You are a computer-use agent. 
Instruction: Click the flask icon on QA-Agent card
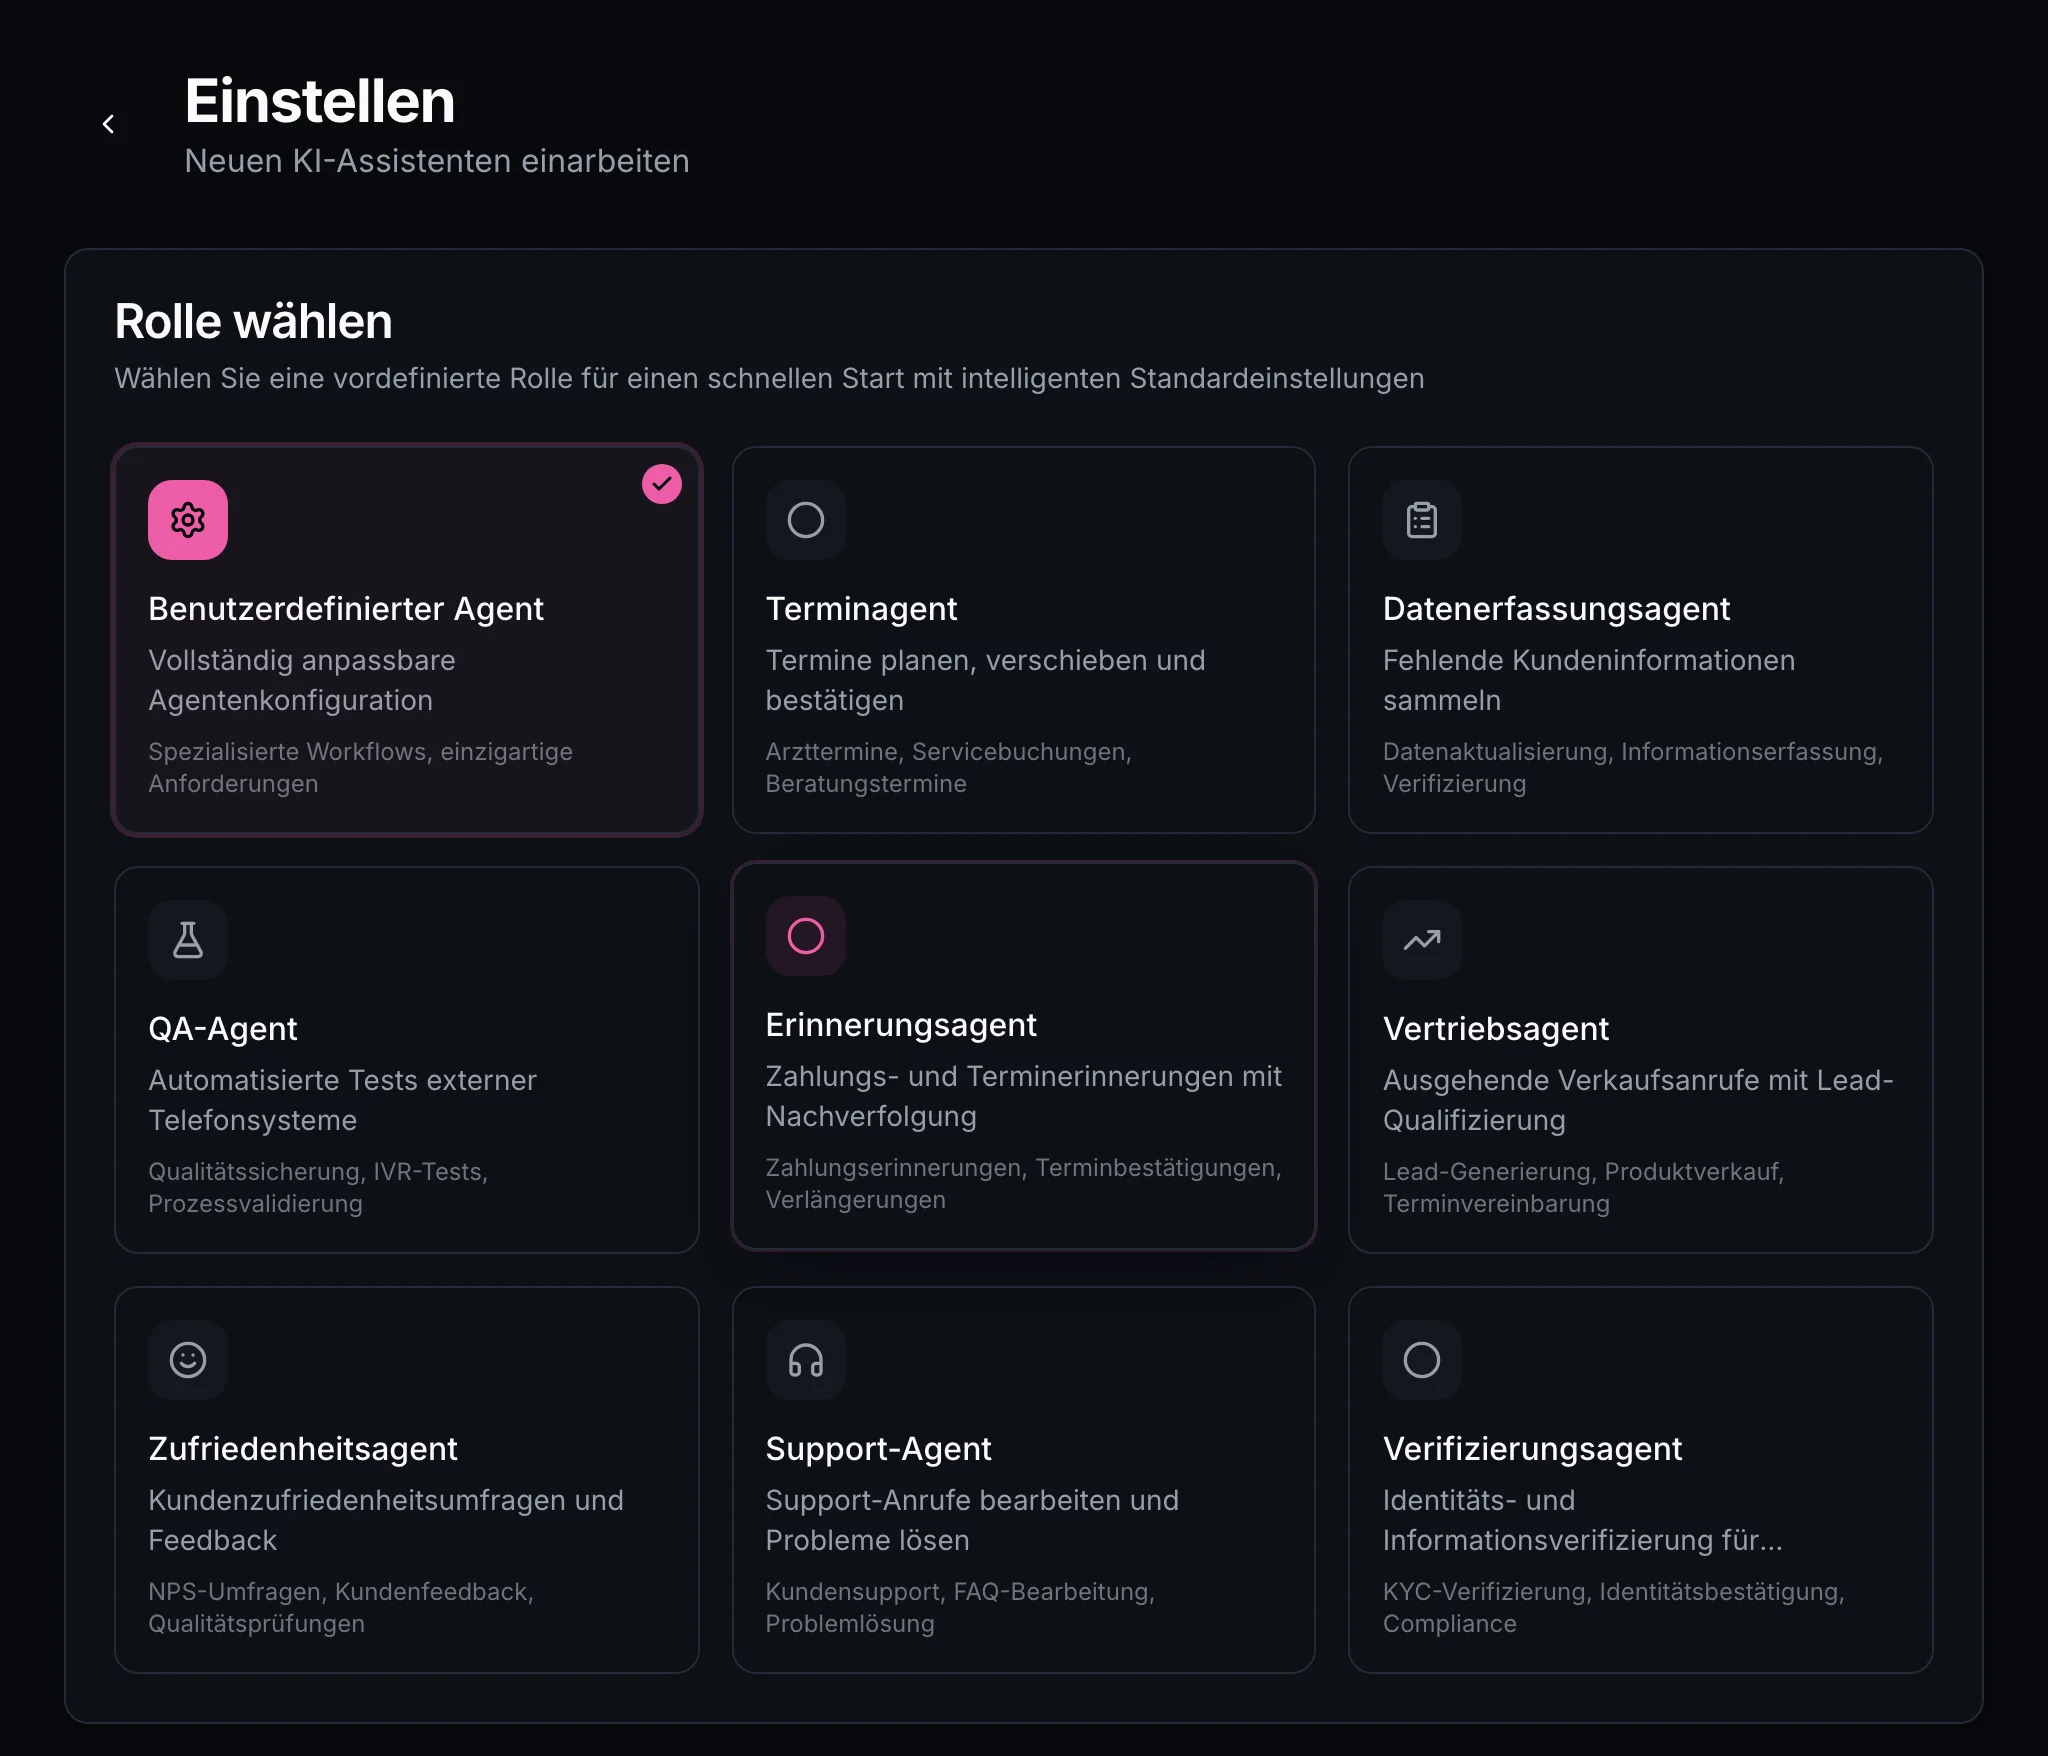(x=188, y=939)
